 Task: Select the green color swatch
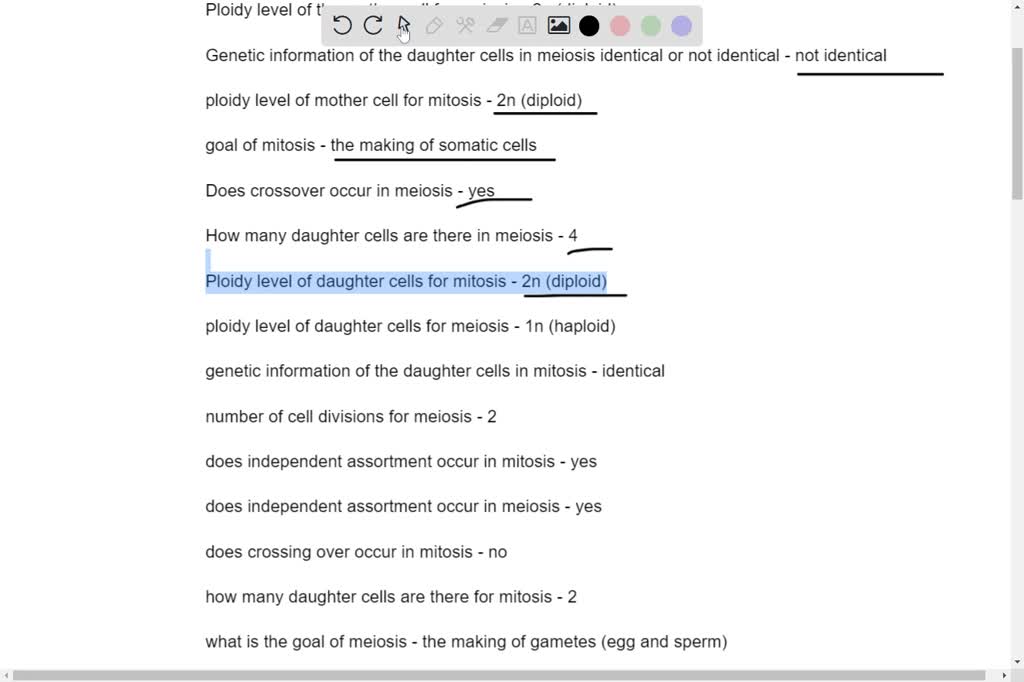[650, 25]
